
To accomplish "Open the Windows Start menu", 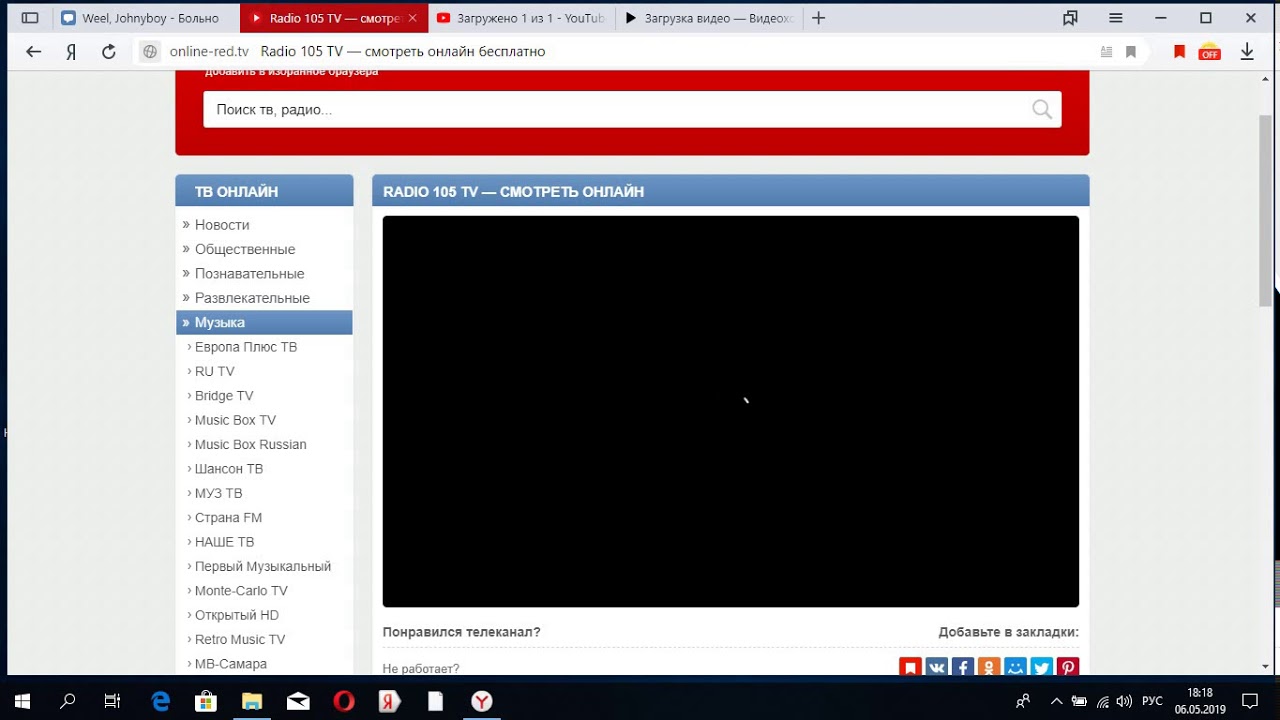I will (x=22, y=701).
